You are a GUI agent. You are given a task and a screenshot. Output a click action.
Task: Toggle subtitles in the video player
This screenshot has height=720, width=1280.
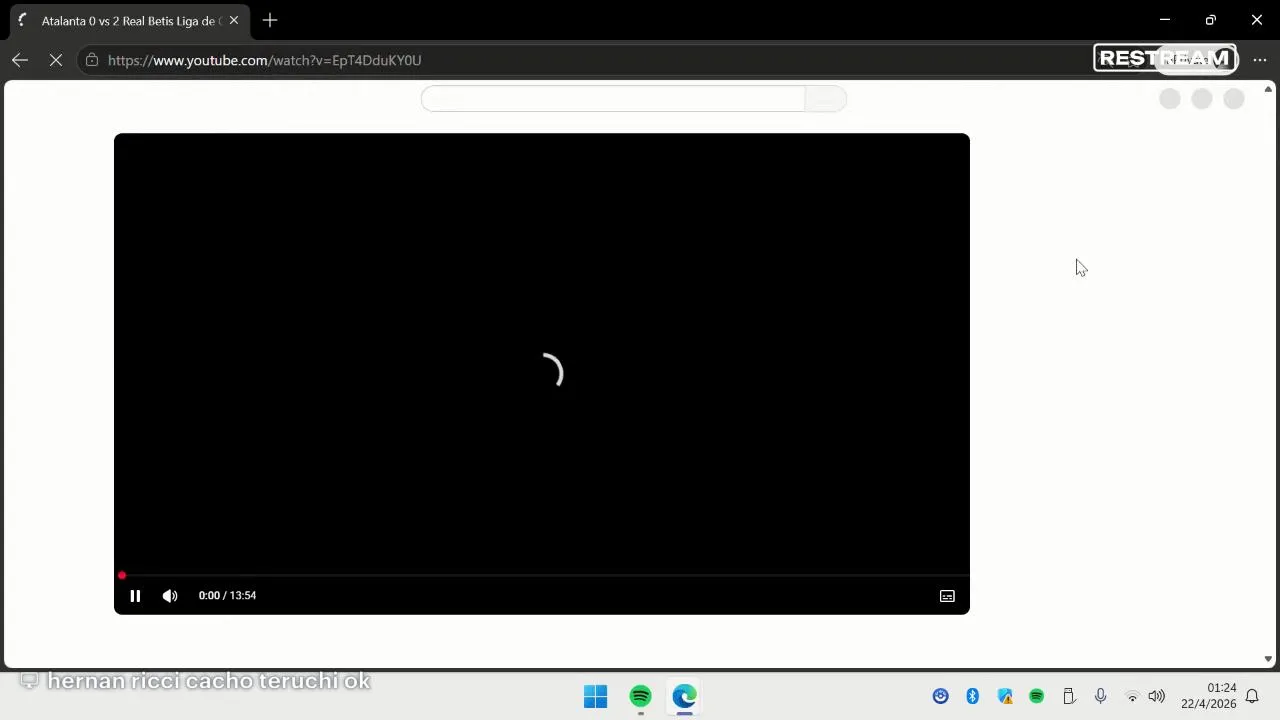click(x=947, y=596)
